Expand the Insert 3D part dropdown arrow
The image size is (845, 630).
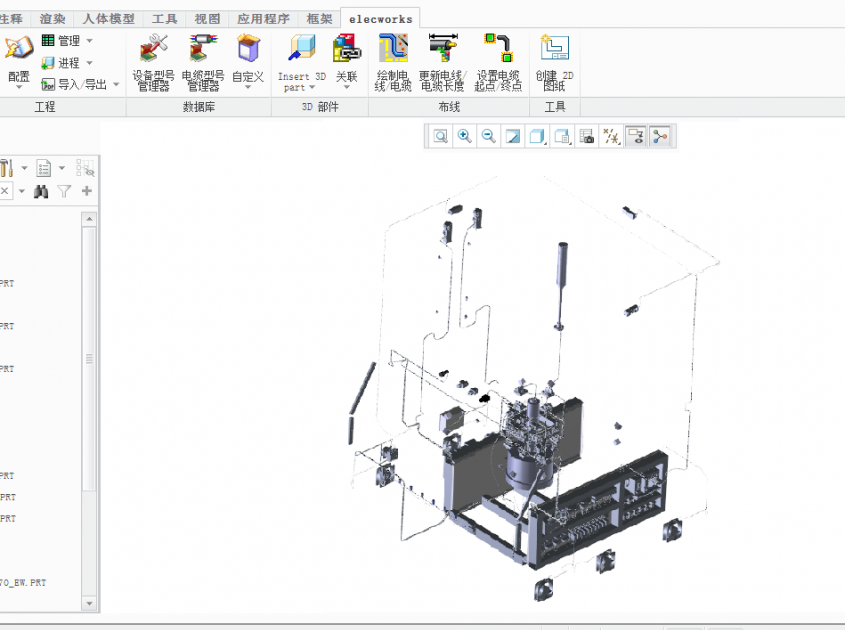pyautogui.click(x=312, y=87)
